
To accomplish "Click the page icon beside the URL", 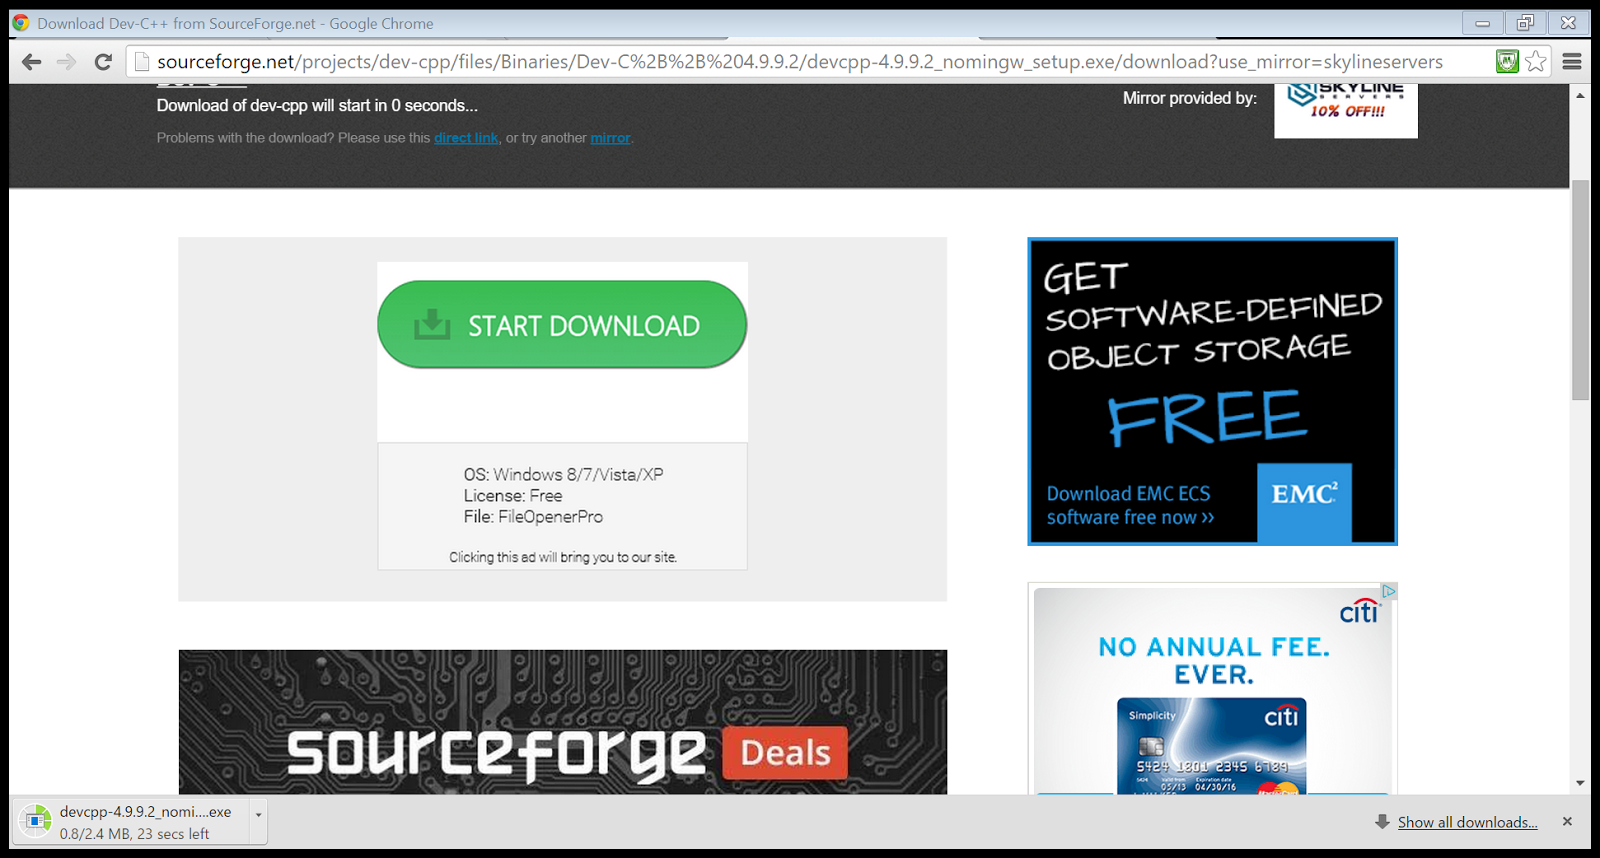I will coord(141,62).
